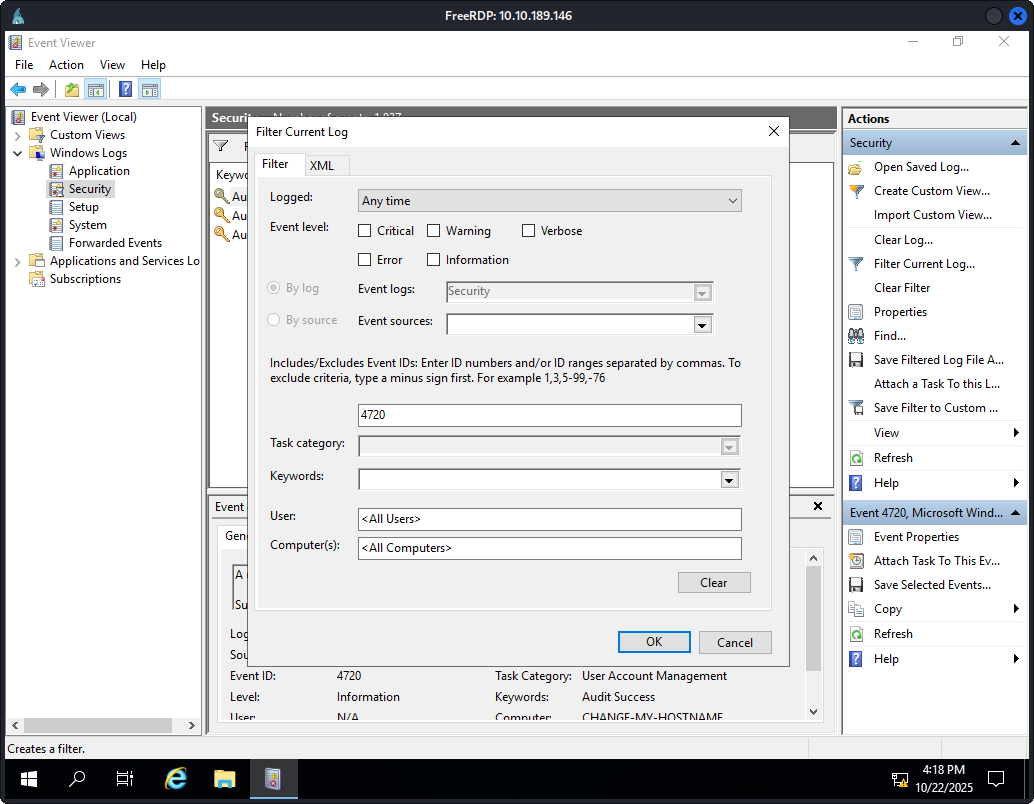The height and width of the screenshot is (804, 1034).
Task: Click the Clear button in filter dialog
Action: coord(714,583)
